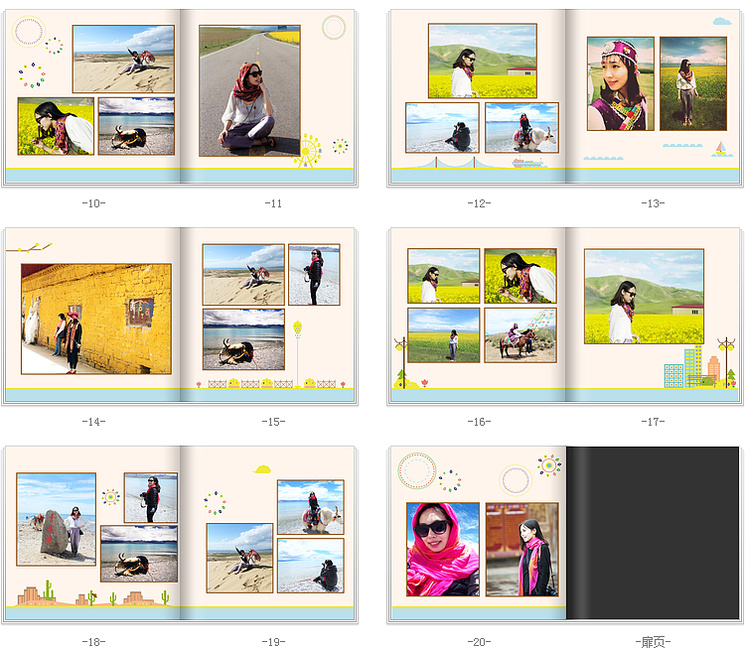Click the -15- page label

(x=273, y=422)
